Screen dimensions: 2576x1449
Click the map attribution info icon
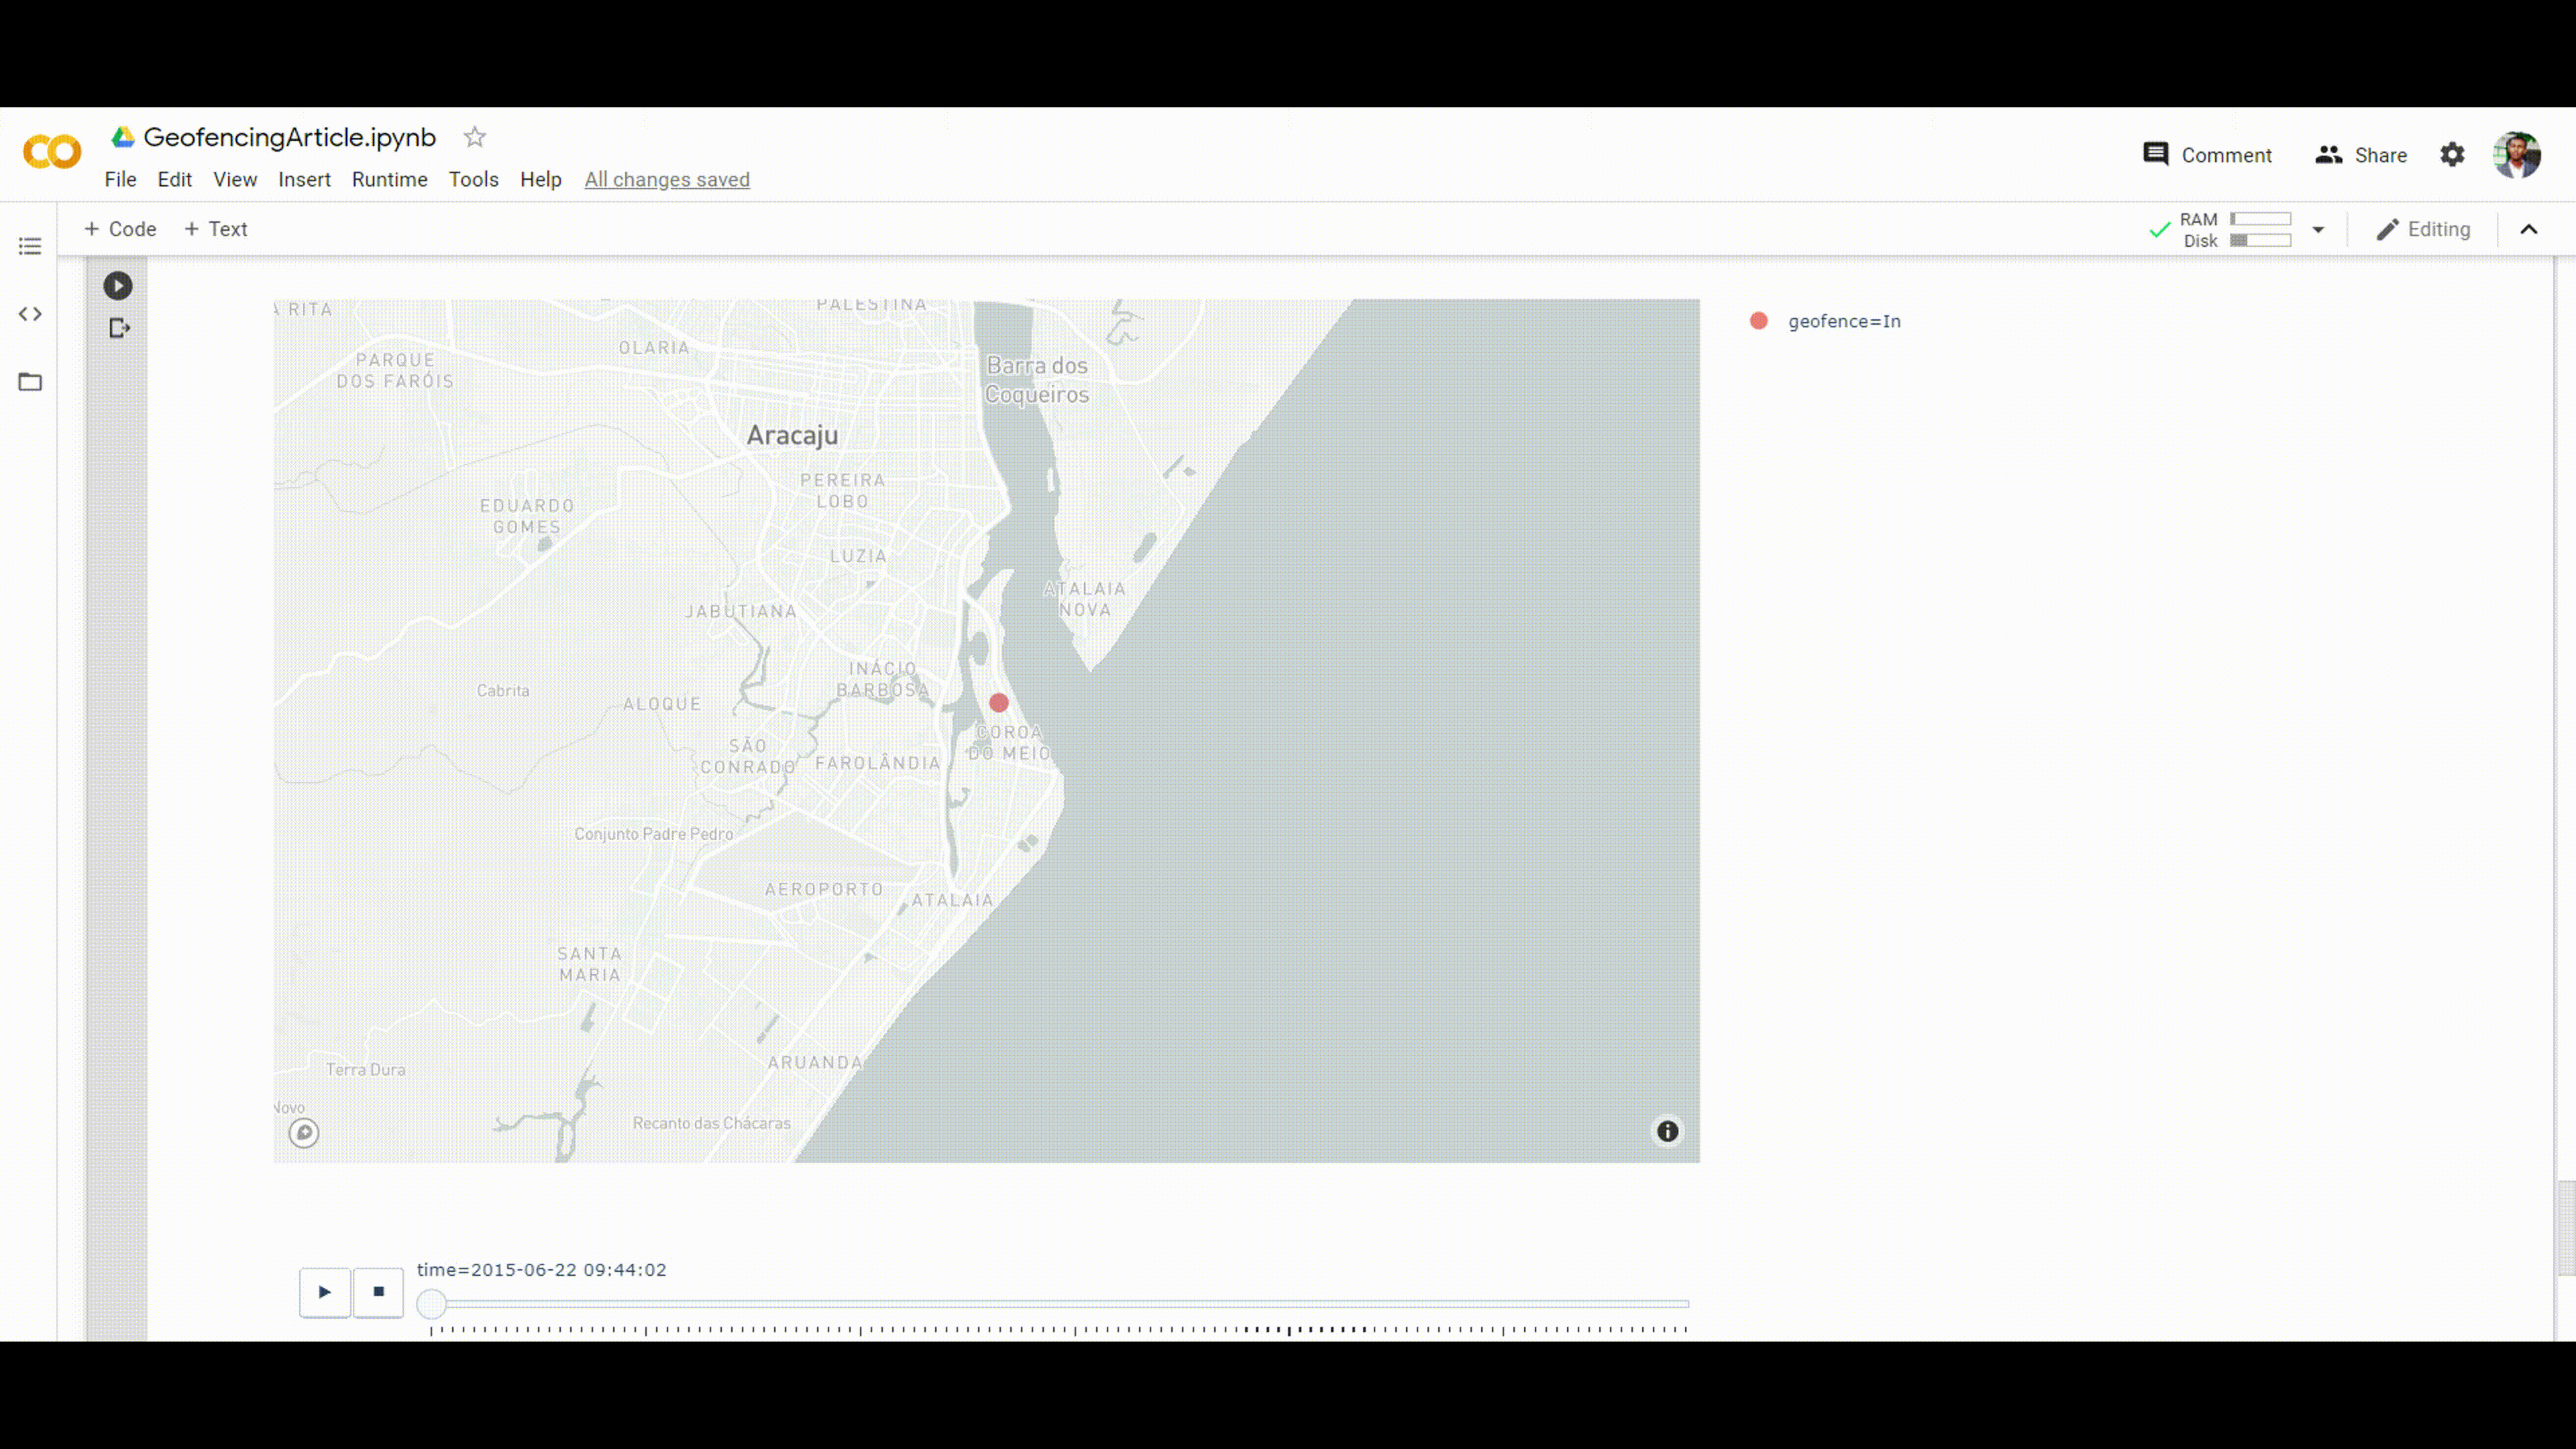tap(1667, 1131)
